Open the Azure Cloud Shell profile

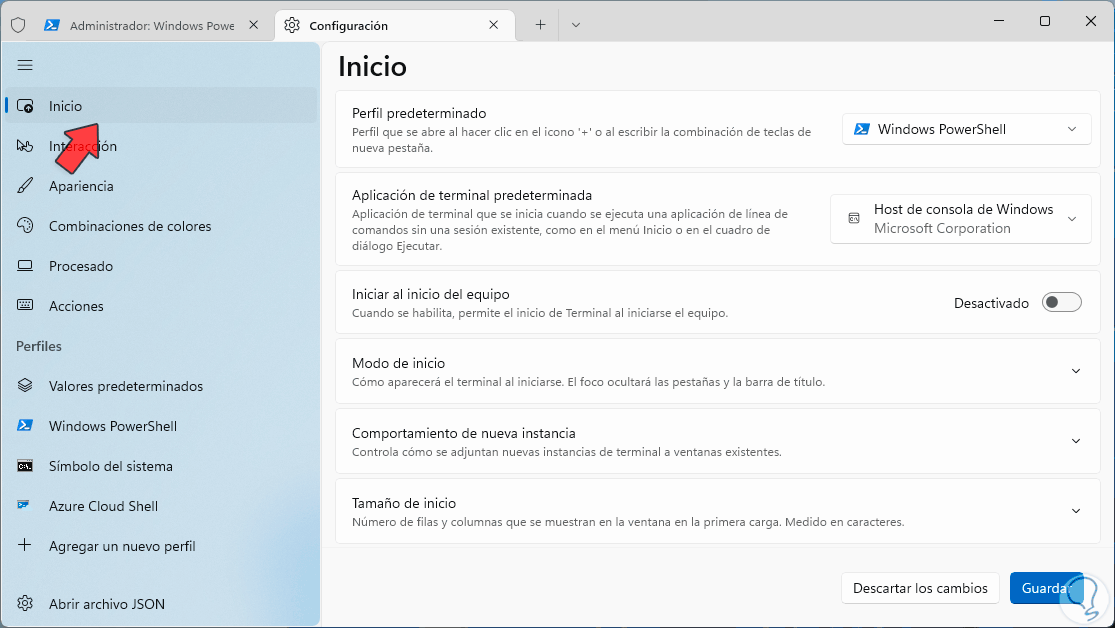coord(103,506)
